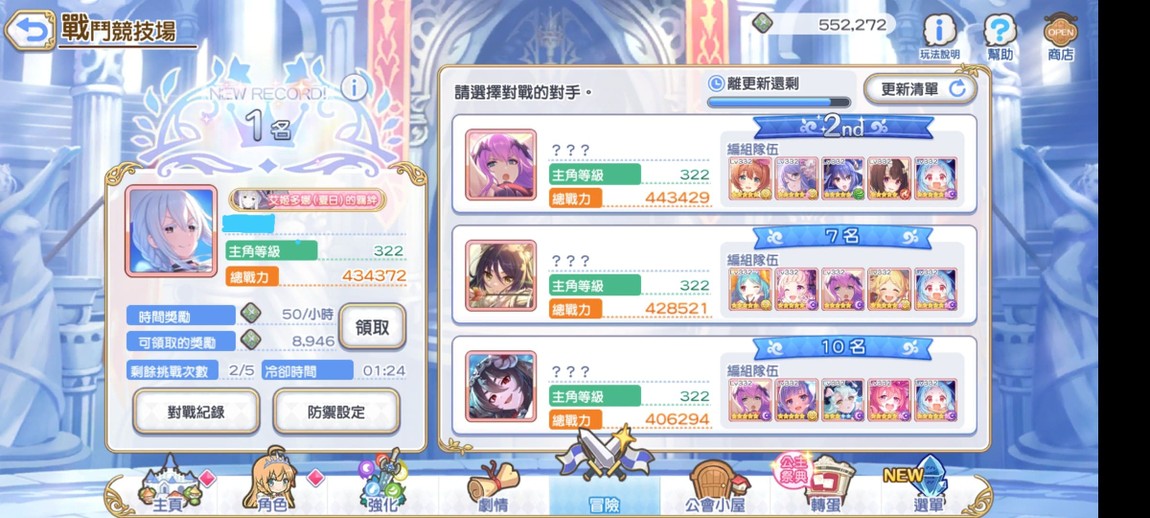
Task: Open 對戰紀錄 battle records
Action: [196, 412]
